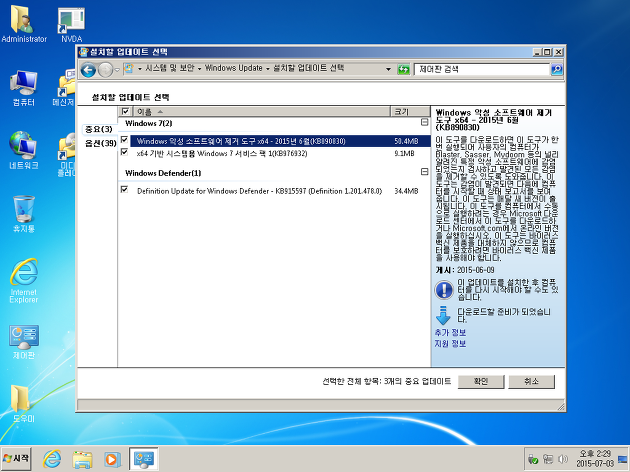This screenshot has width=630, height=472.
Task: Open the 제어판 control panel desktop icon
Action: coord(23,341)
